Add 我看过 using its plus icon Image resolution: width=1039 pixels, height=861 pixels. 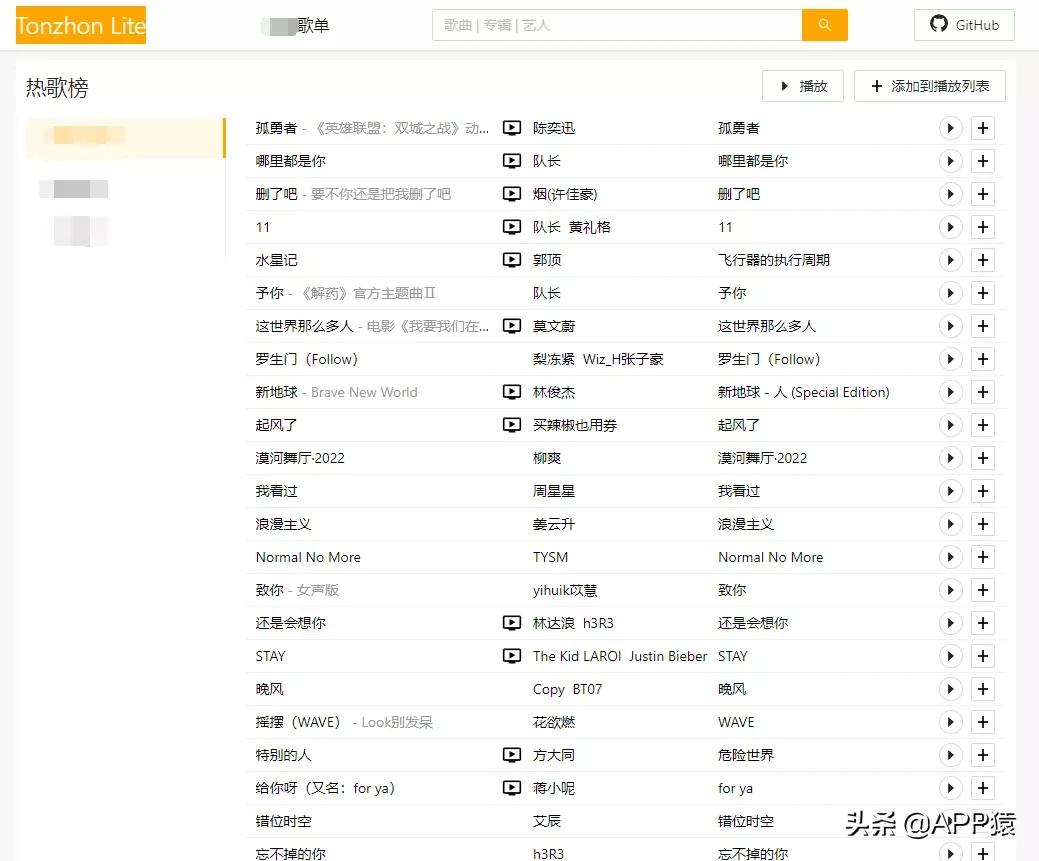click(x=982, y=491)
